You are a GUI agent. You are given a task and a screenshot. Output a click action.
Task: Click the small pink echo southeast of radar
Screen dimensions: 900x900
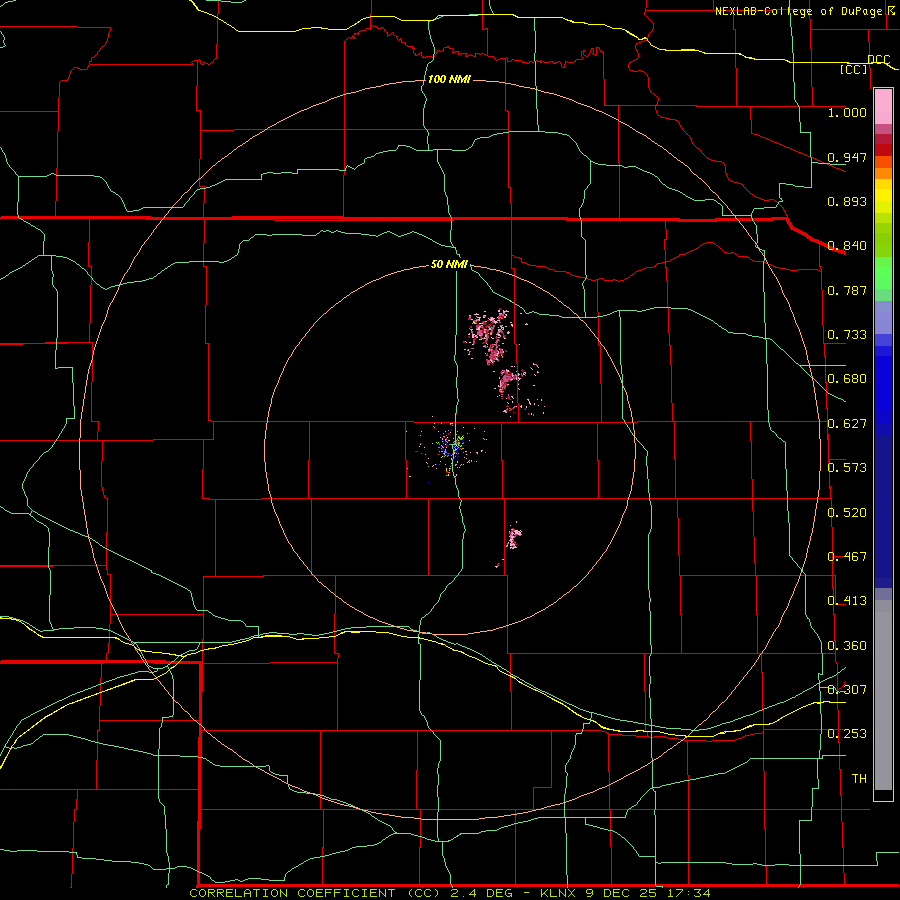[513, 537]
